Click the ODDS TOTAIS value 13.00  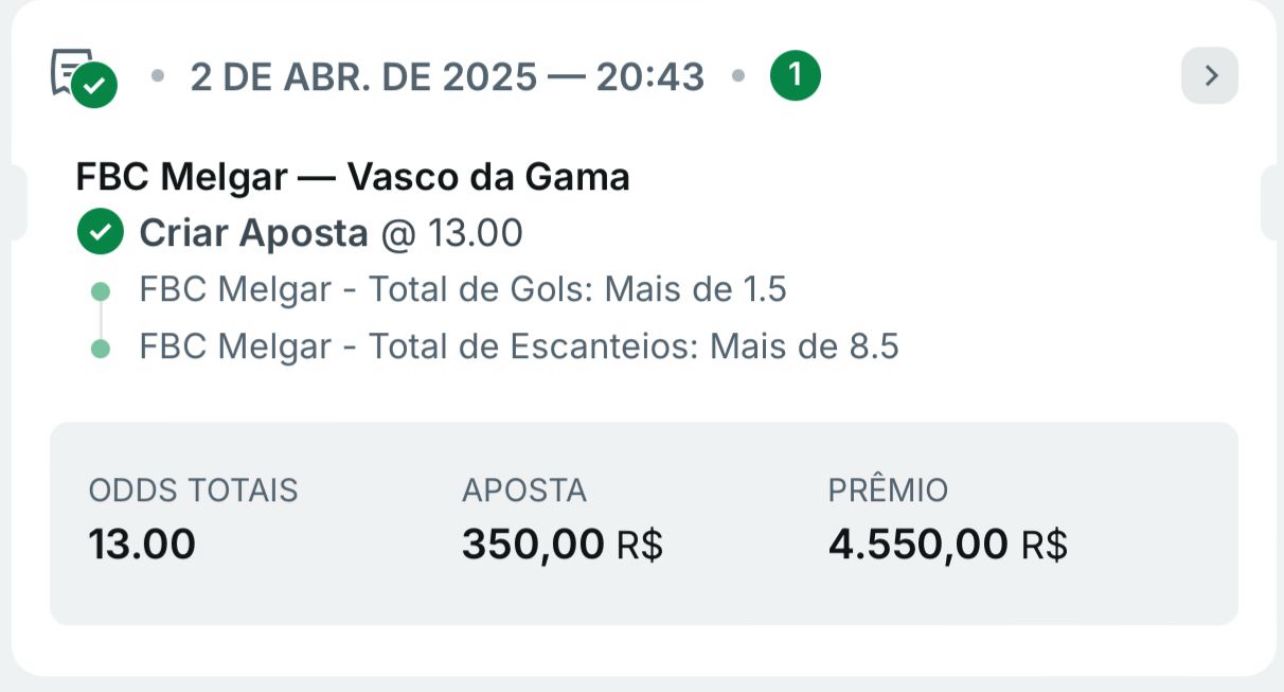click(141, 543)
